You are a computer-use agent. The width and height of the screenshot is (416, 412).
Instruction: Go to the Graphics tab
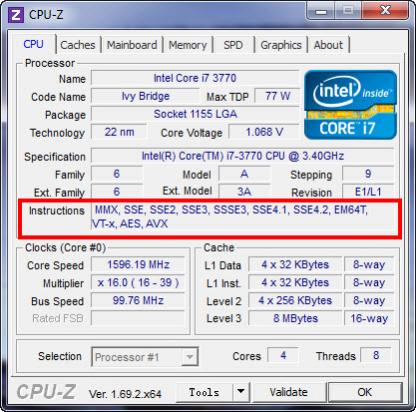281,45
